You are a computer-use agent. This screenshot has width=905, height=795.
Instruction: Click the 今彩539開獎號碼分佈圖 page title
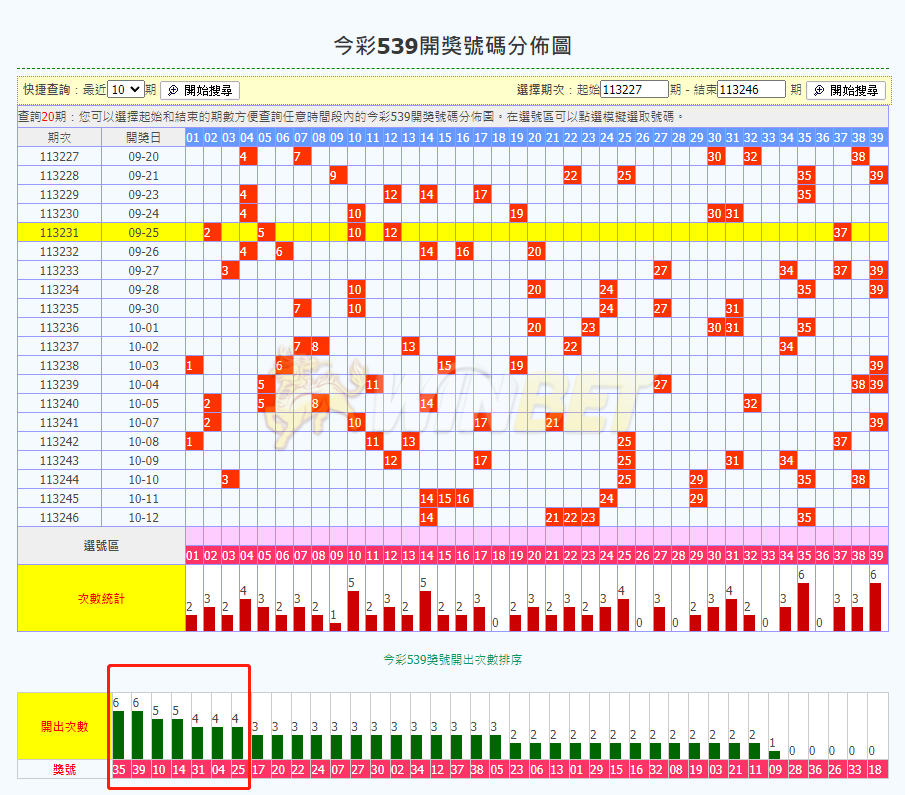click(452, 46)
